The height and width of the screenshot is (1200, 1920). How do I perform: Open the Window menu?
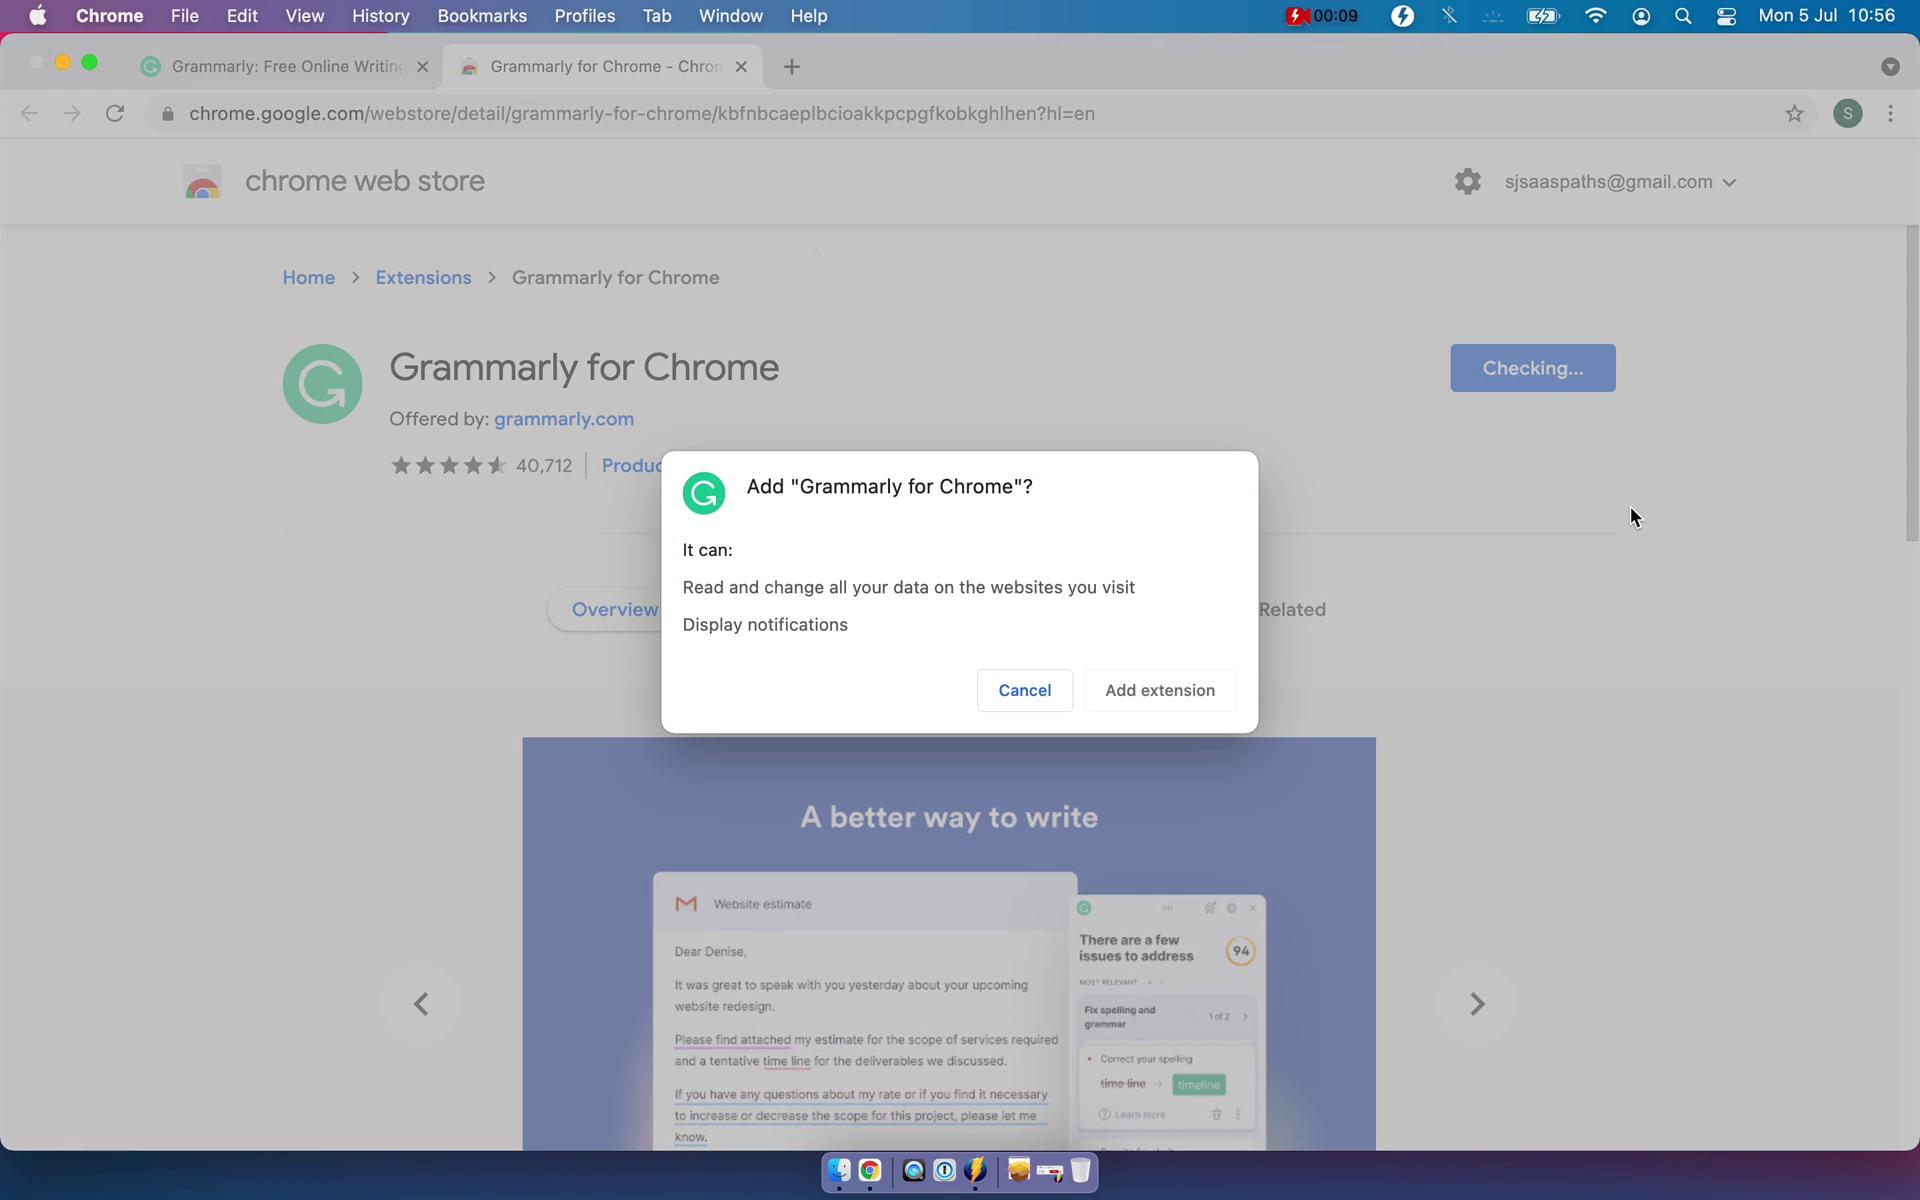point(730,16)
